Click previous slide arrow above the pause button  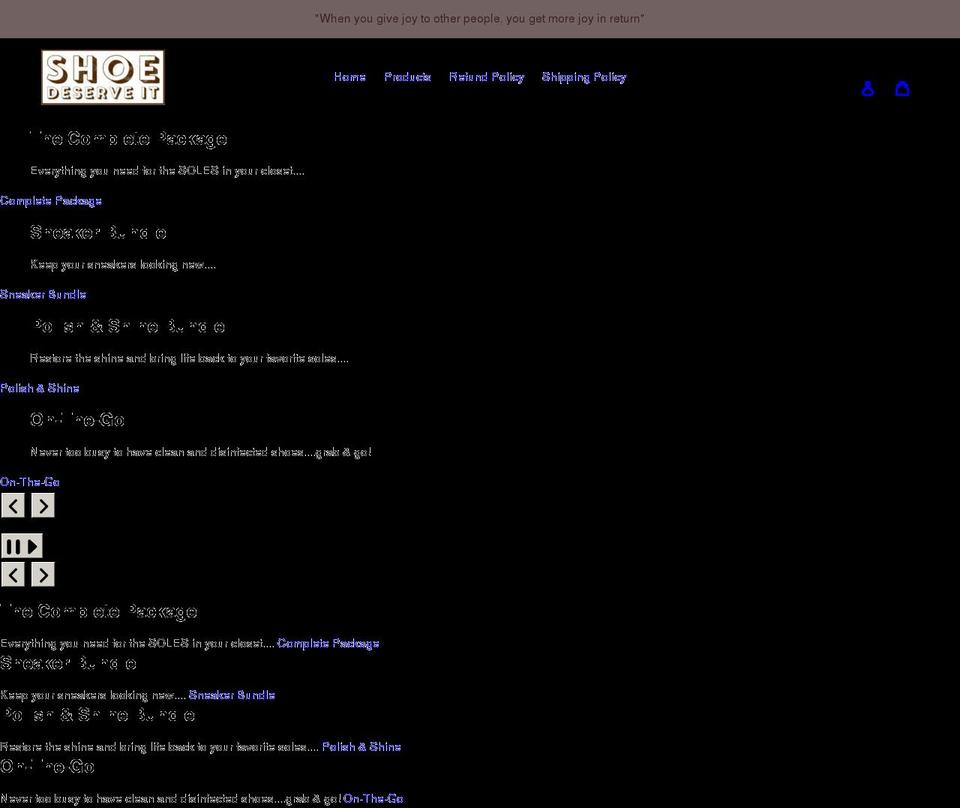(13, 506)
